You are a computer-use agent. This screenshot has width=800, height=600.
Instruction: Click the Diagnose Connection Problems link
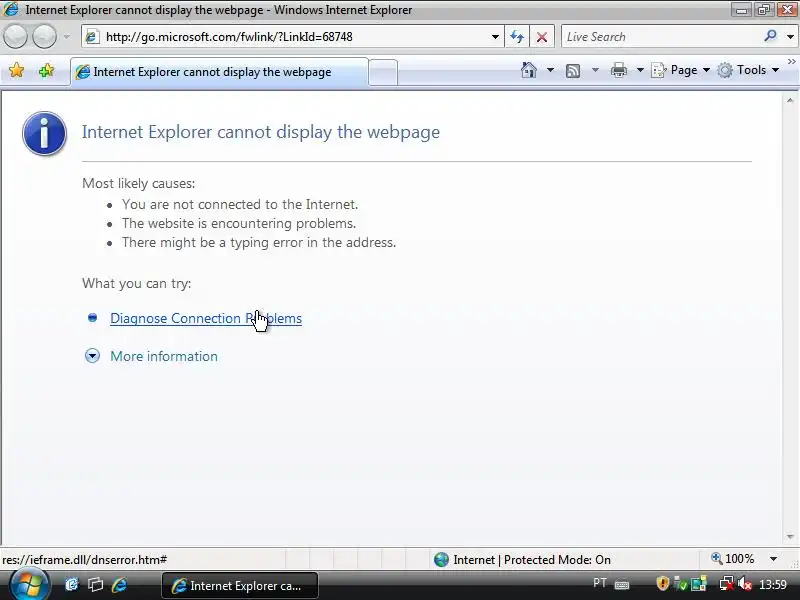[206, 318]
